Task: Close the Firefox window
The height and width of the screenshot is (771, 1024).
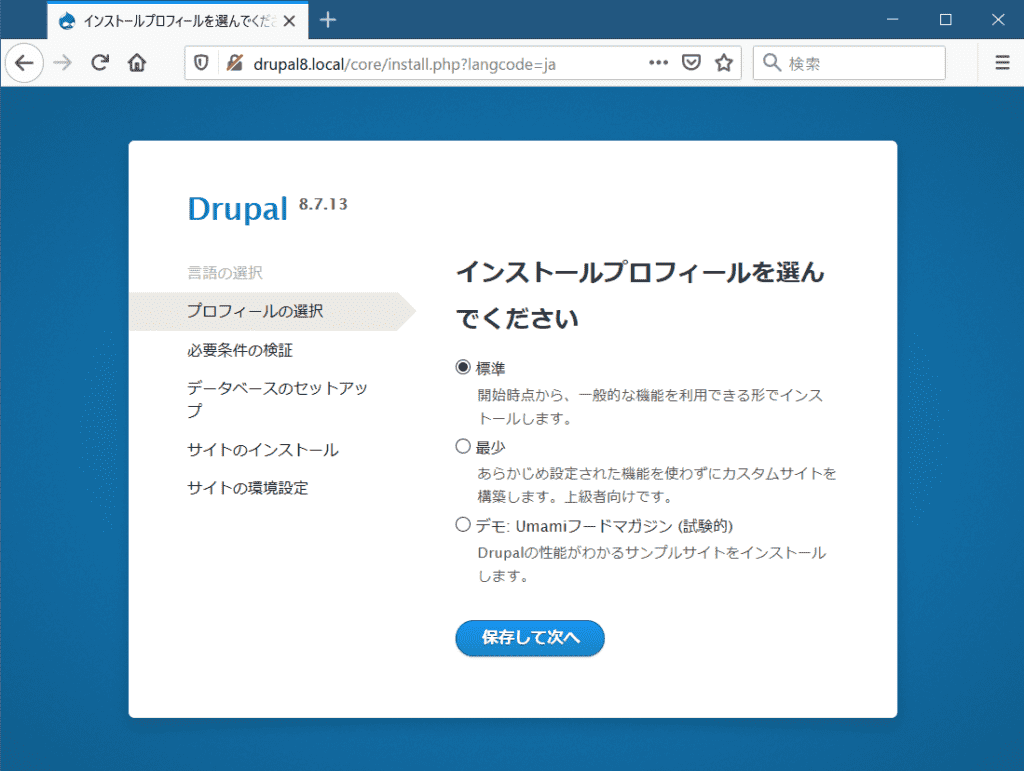Action: [x=998, y=20]
